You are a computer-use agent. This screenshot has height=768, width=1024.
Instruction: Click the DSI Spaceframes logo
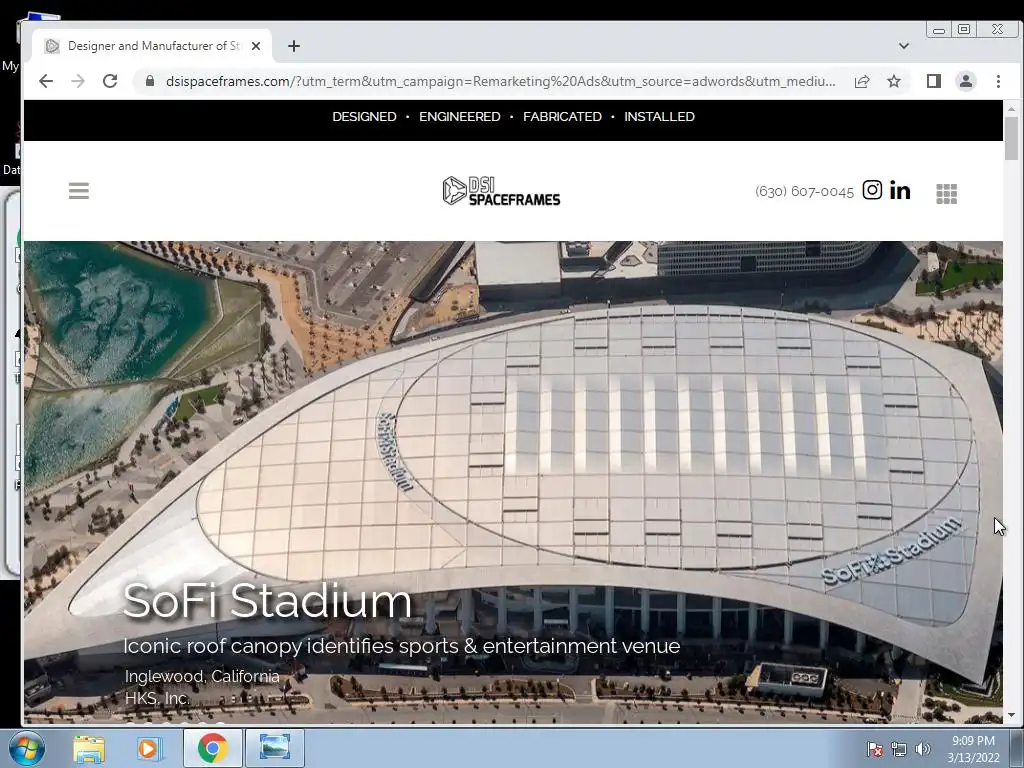501,191
